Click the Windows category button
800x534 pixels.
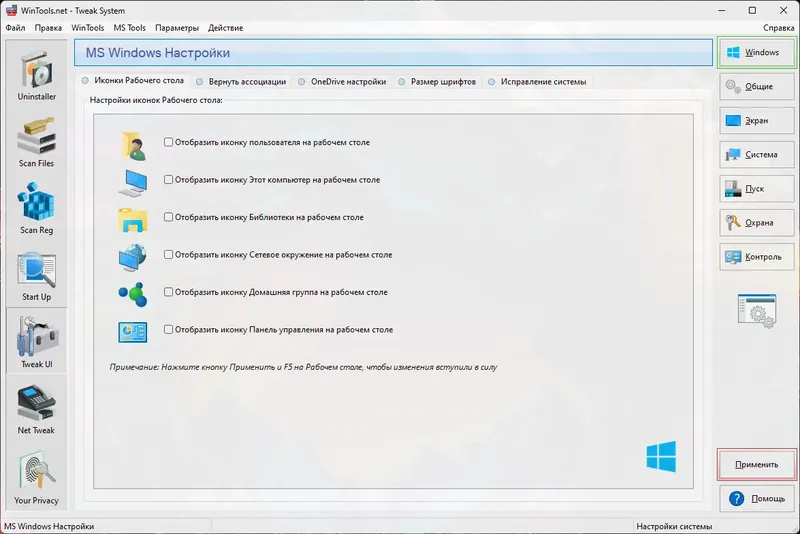(757, 52)
